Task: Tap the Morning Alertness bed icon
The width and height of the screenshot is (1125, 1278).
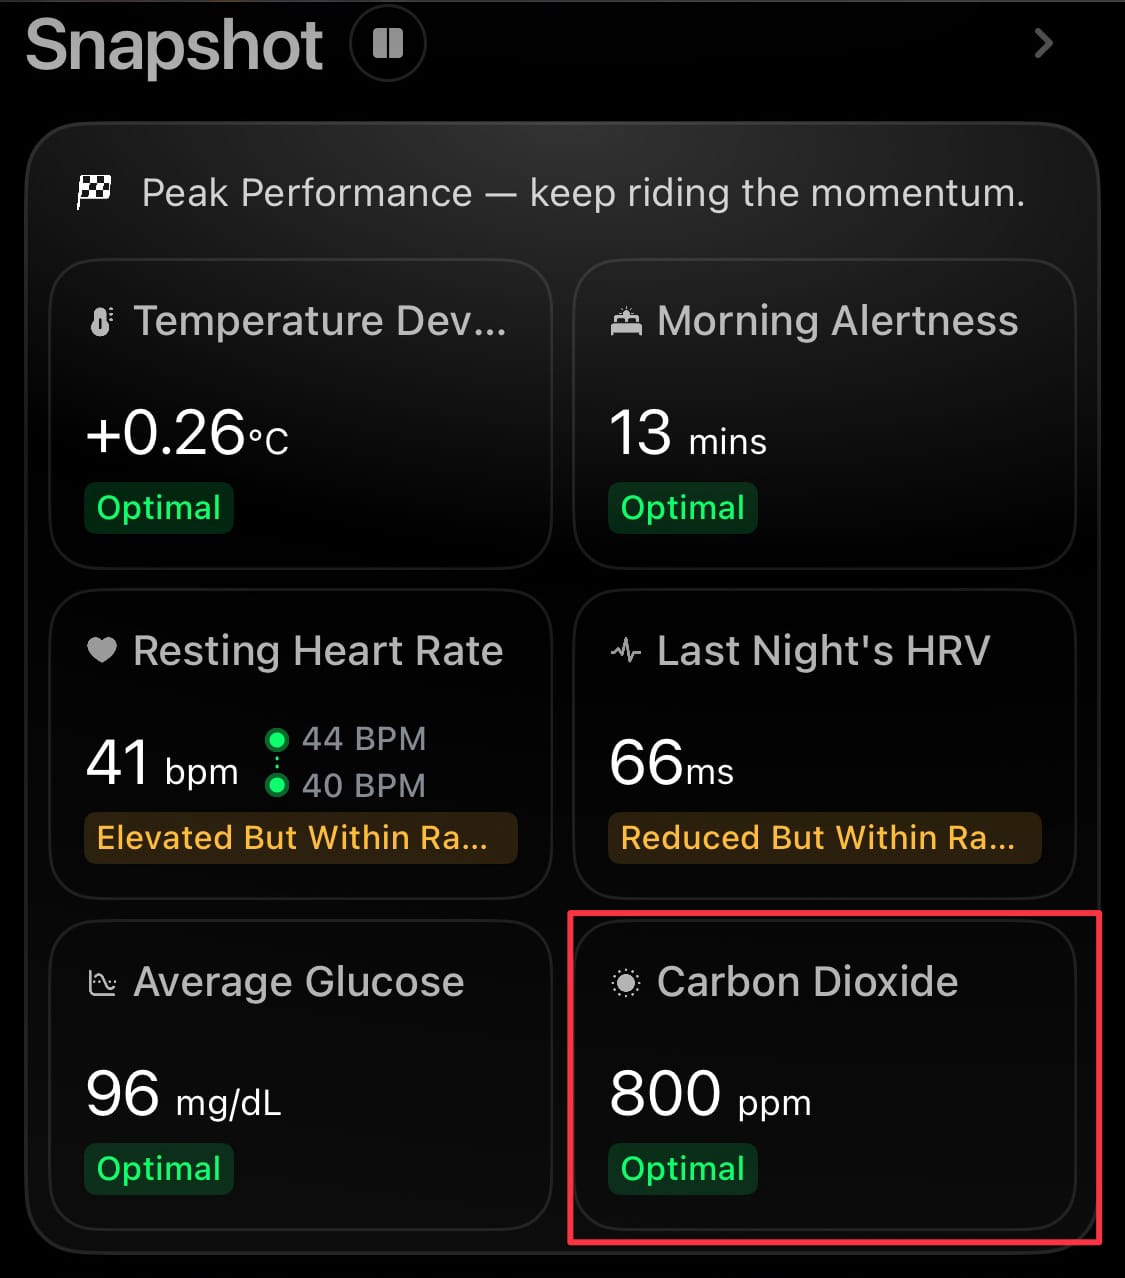Action: [626, 322]
